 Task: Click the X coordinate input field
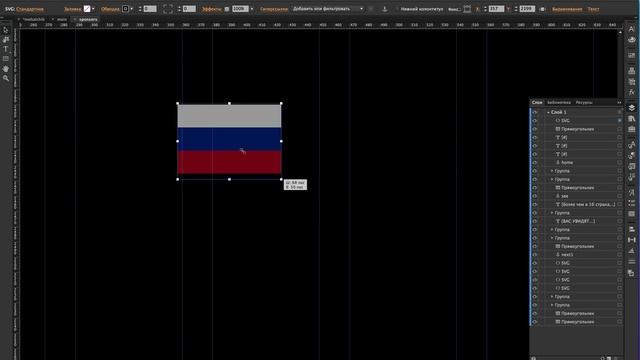point(496,9)
